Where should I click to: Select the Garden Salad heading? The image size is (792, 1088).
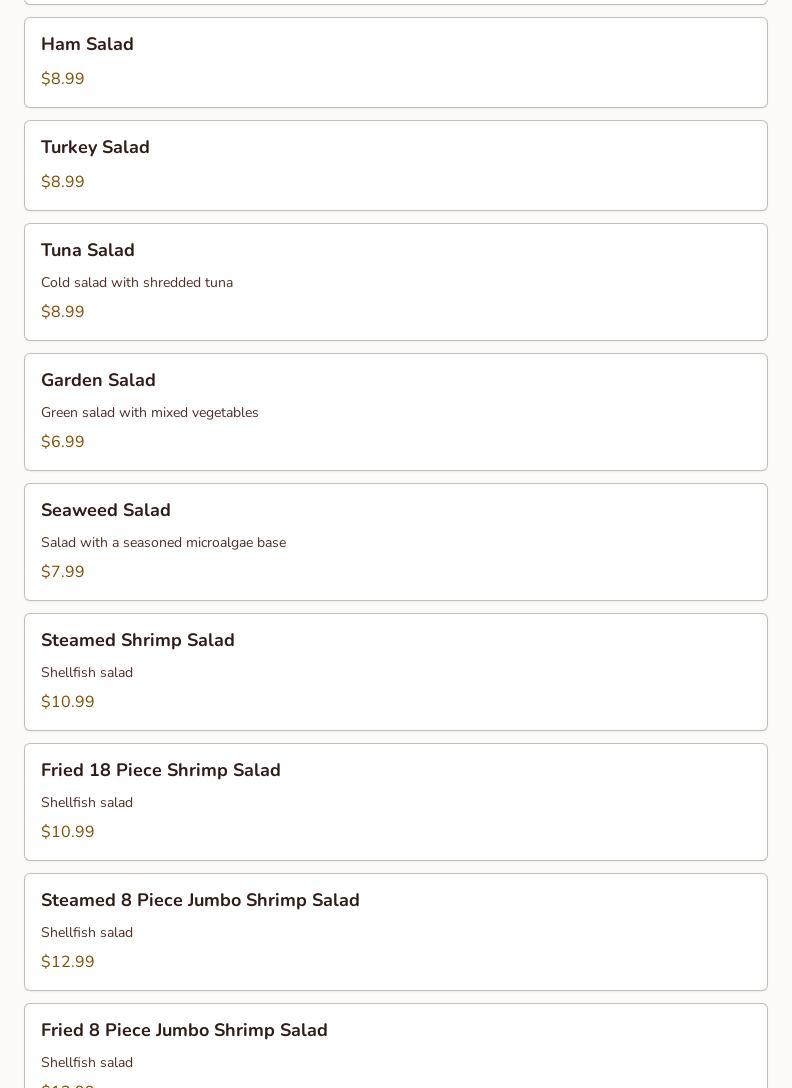click(98, 380)
